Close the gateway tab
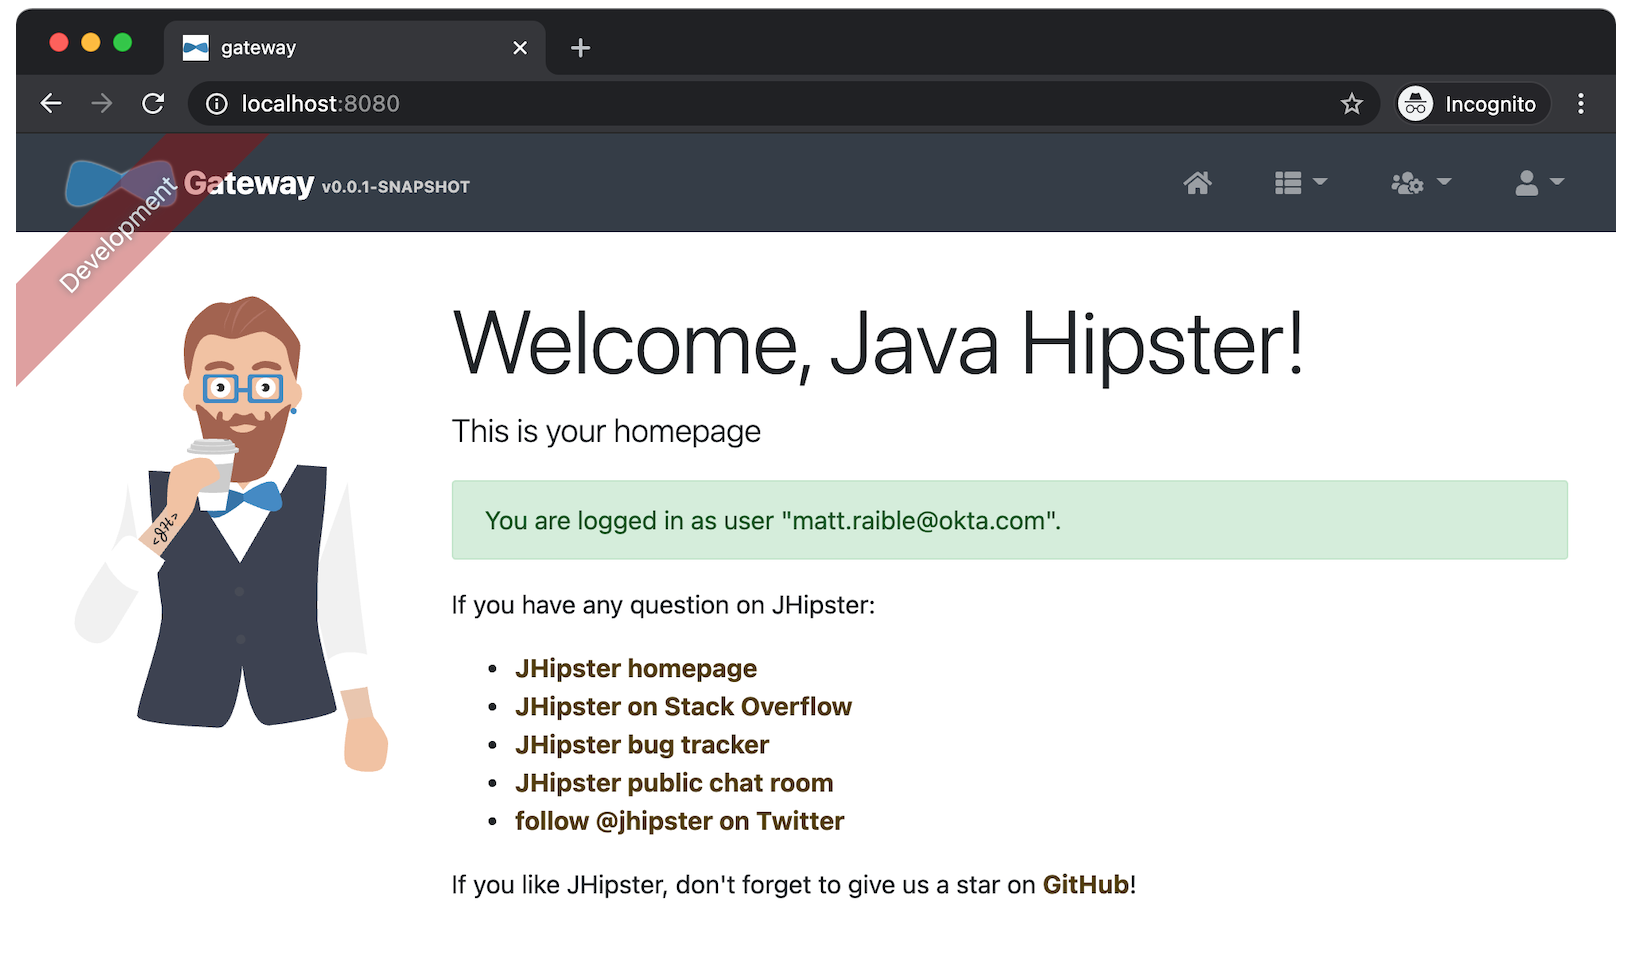The width and height of the screenshot is (1626, 964). coord(520,48)
